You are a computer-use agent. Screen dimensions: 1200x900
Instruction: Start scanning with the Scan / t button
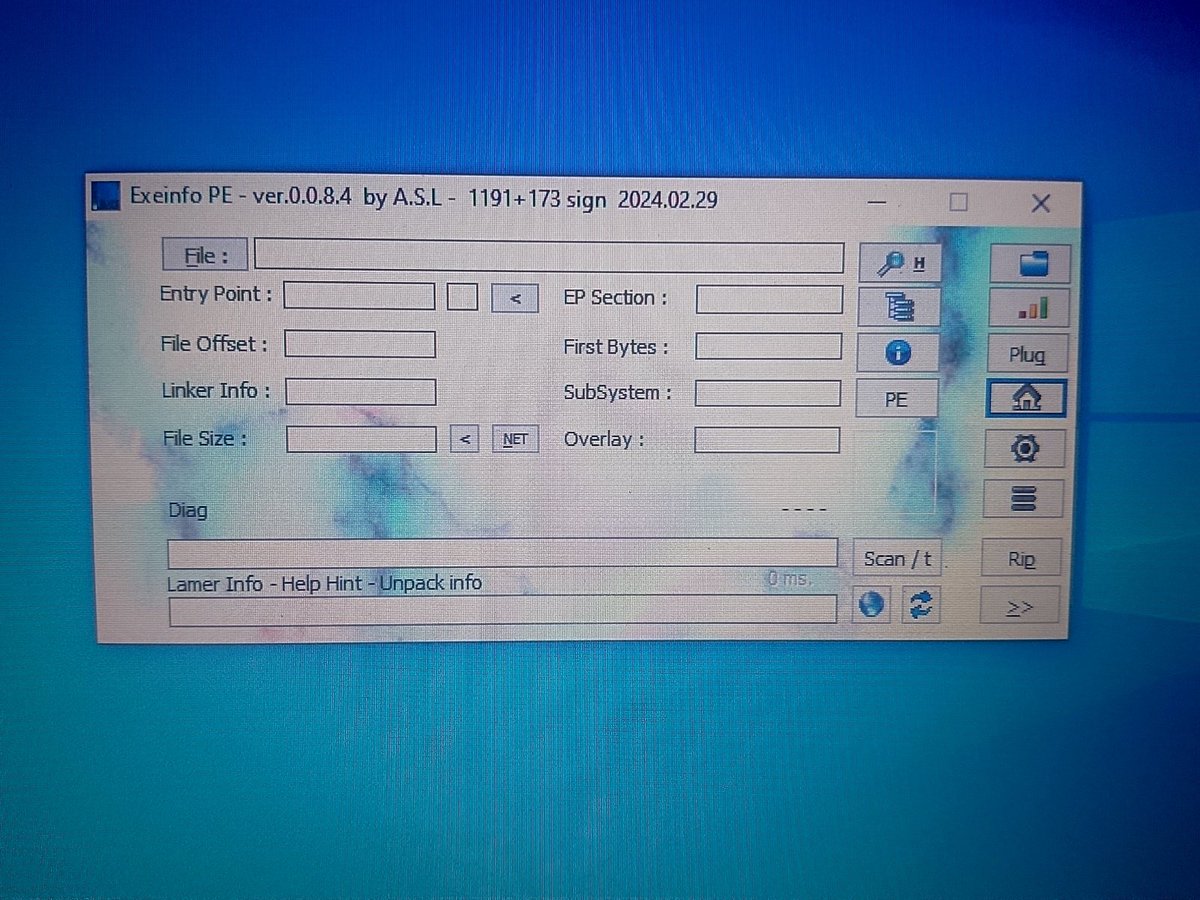point(896,558)
